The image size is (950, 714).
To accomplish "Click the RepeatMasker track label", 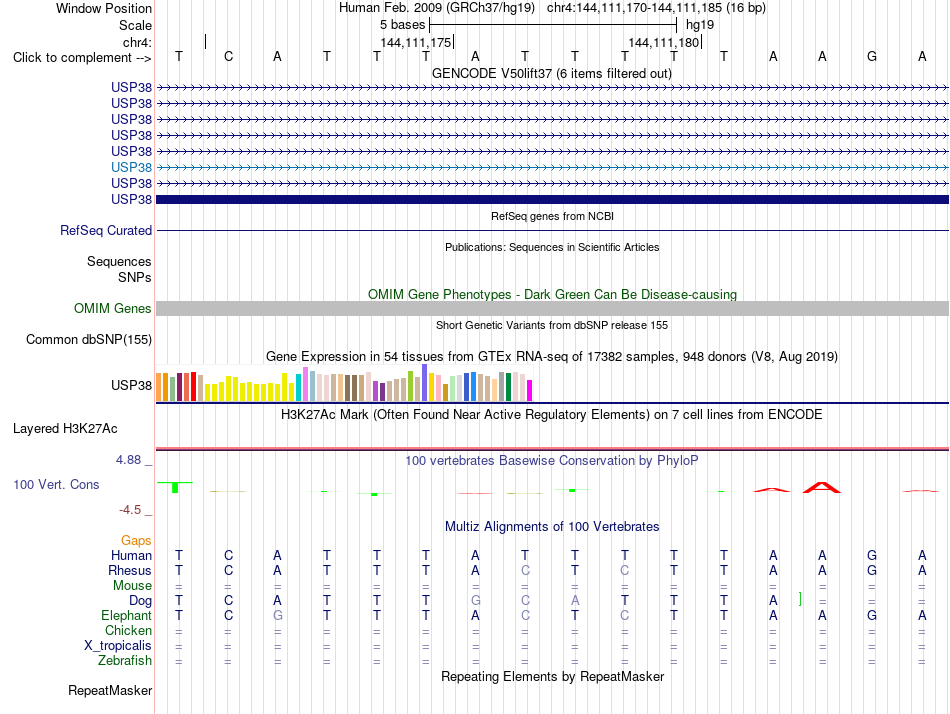I will [110, 690].
